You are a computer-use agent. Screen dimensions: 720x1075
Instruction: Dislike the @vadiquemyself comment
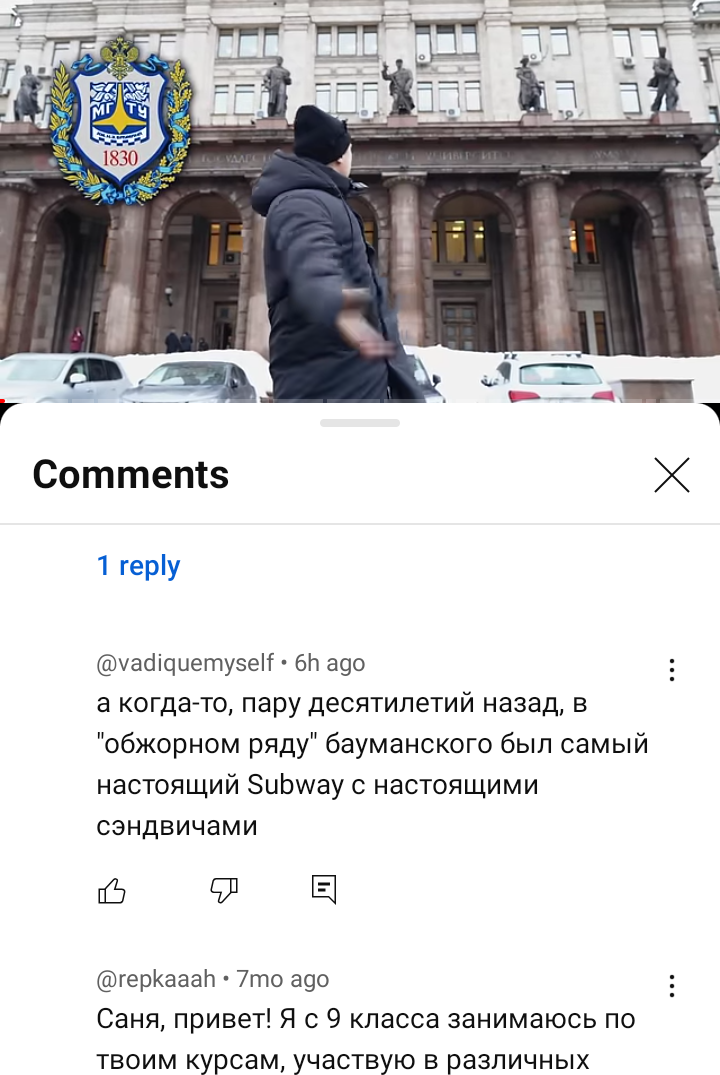point(224,891)
